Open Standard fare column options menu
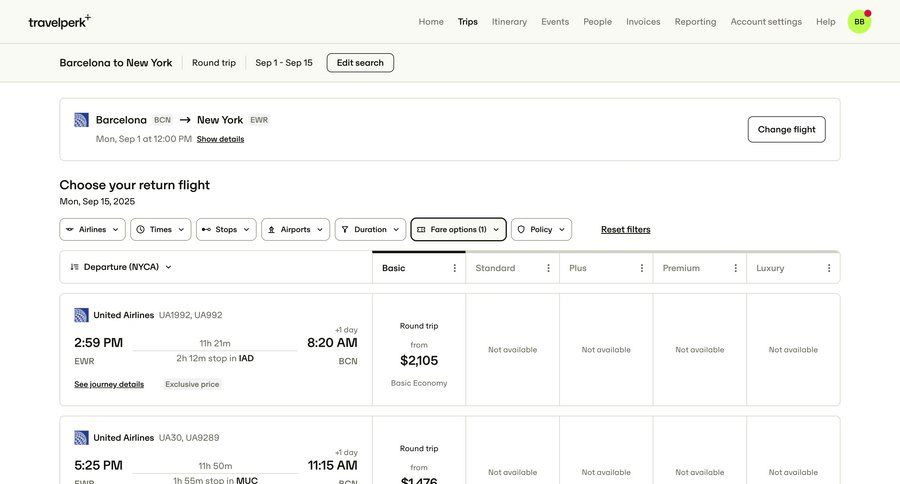 (x=548, y=268)
